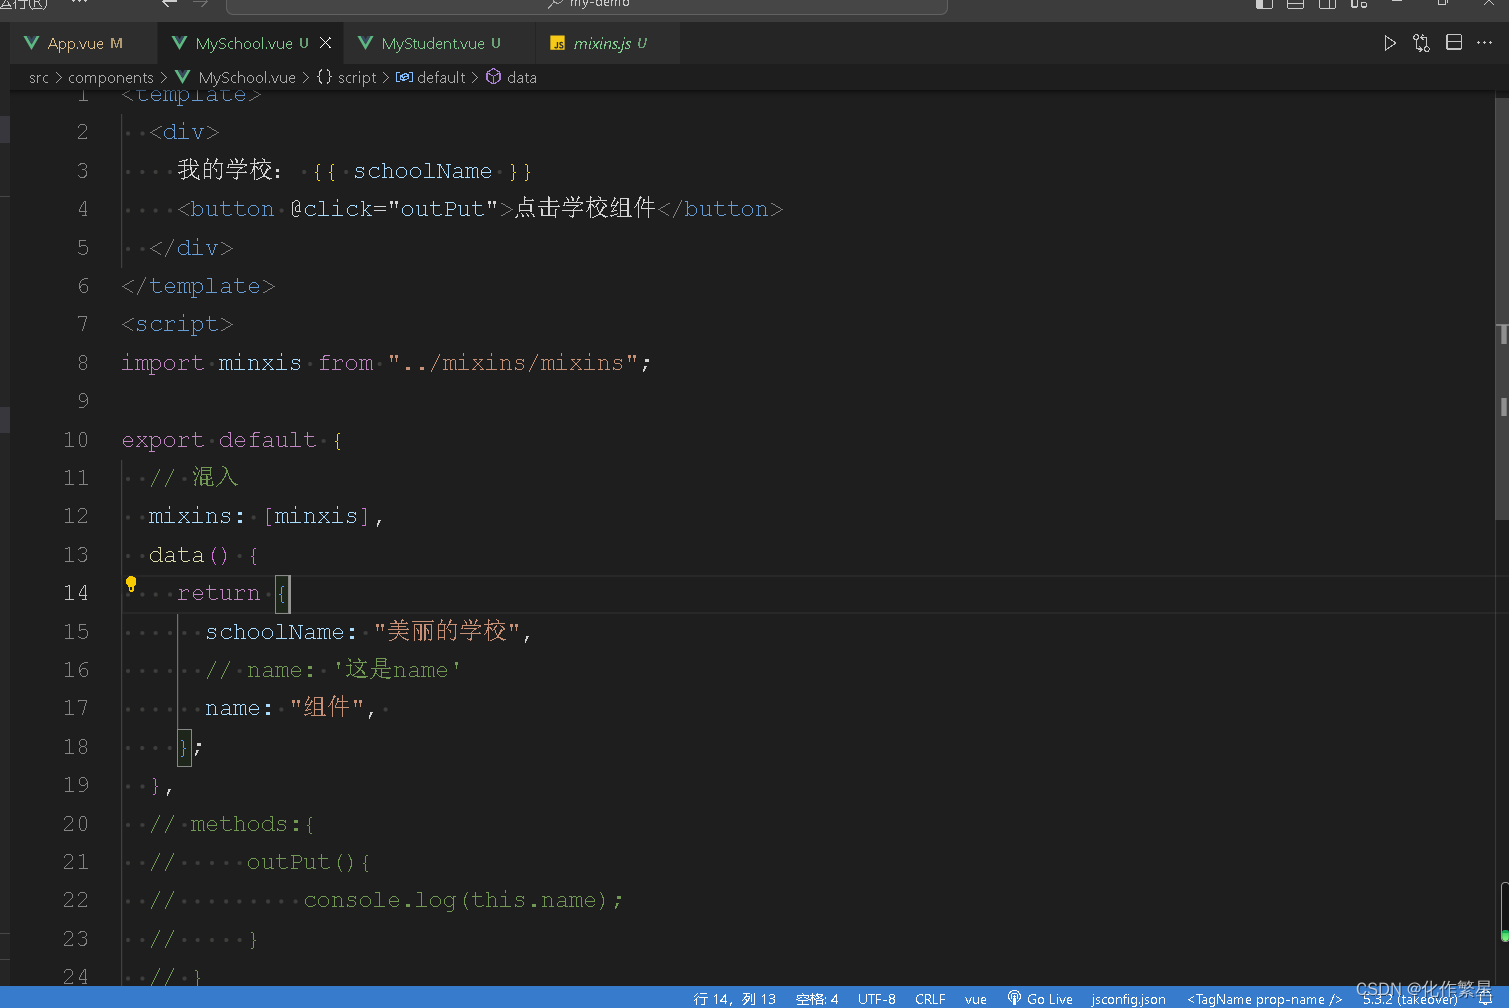Screen dimensions: 1509x1008
Task: Click the vertical scrollbar of the editor
Action: 1501,308
